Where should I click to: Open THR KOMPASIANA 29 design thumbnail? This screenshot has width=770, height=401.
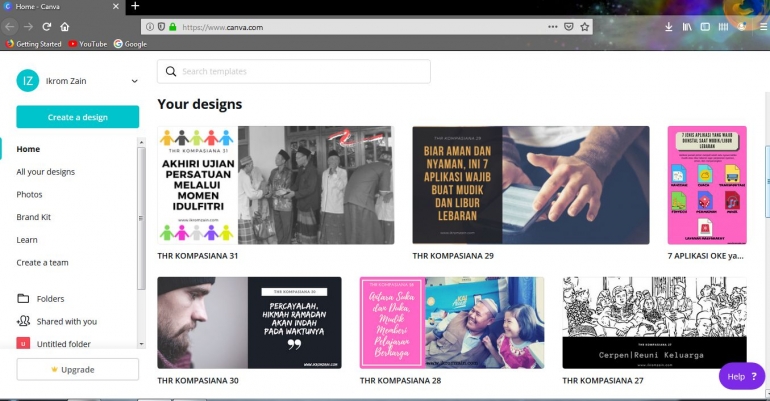[x=531, y=185]
